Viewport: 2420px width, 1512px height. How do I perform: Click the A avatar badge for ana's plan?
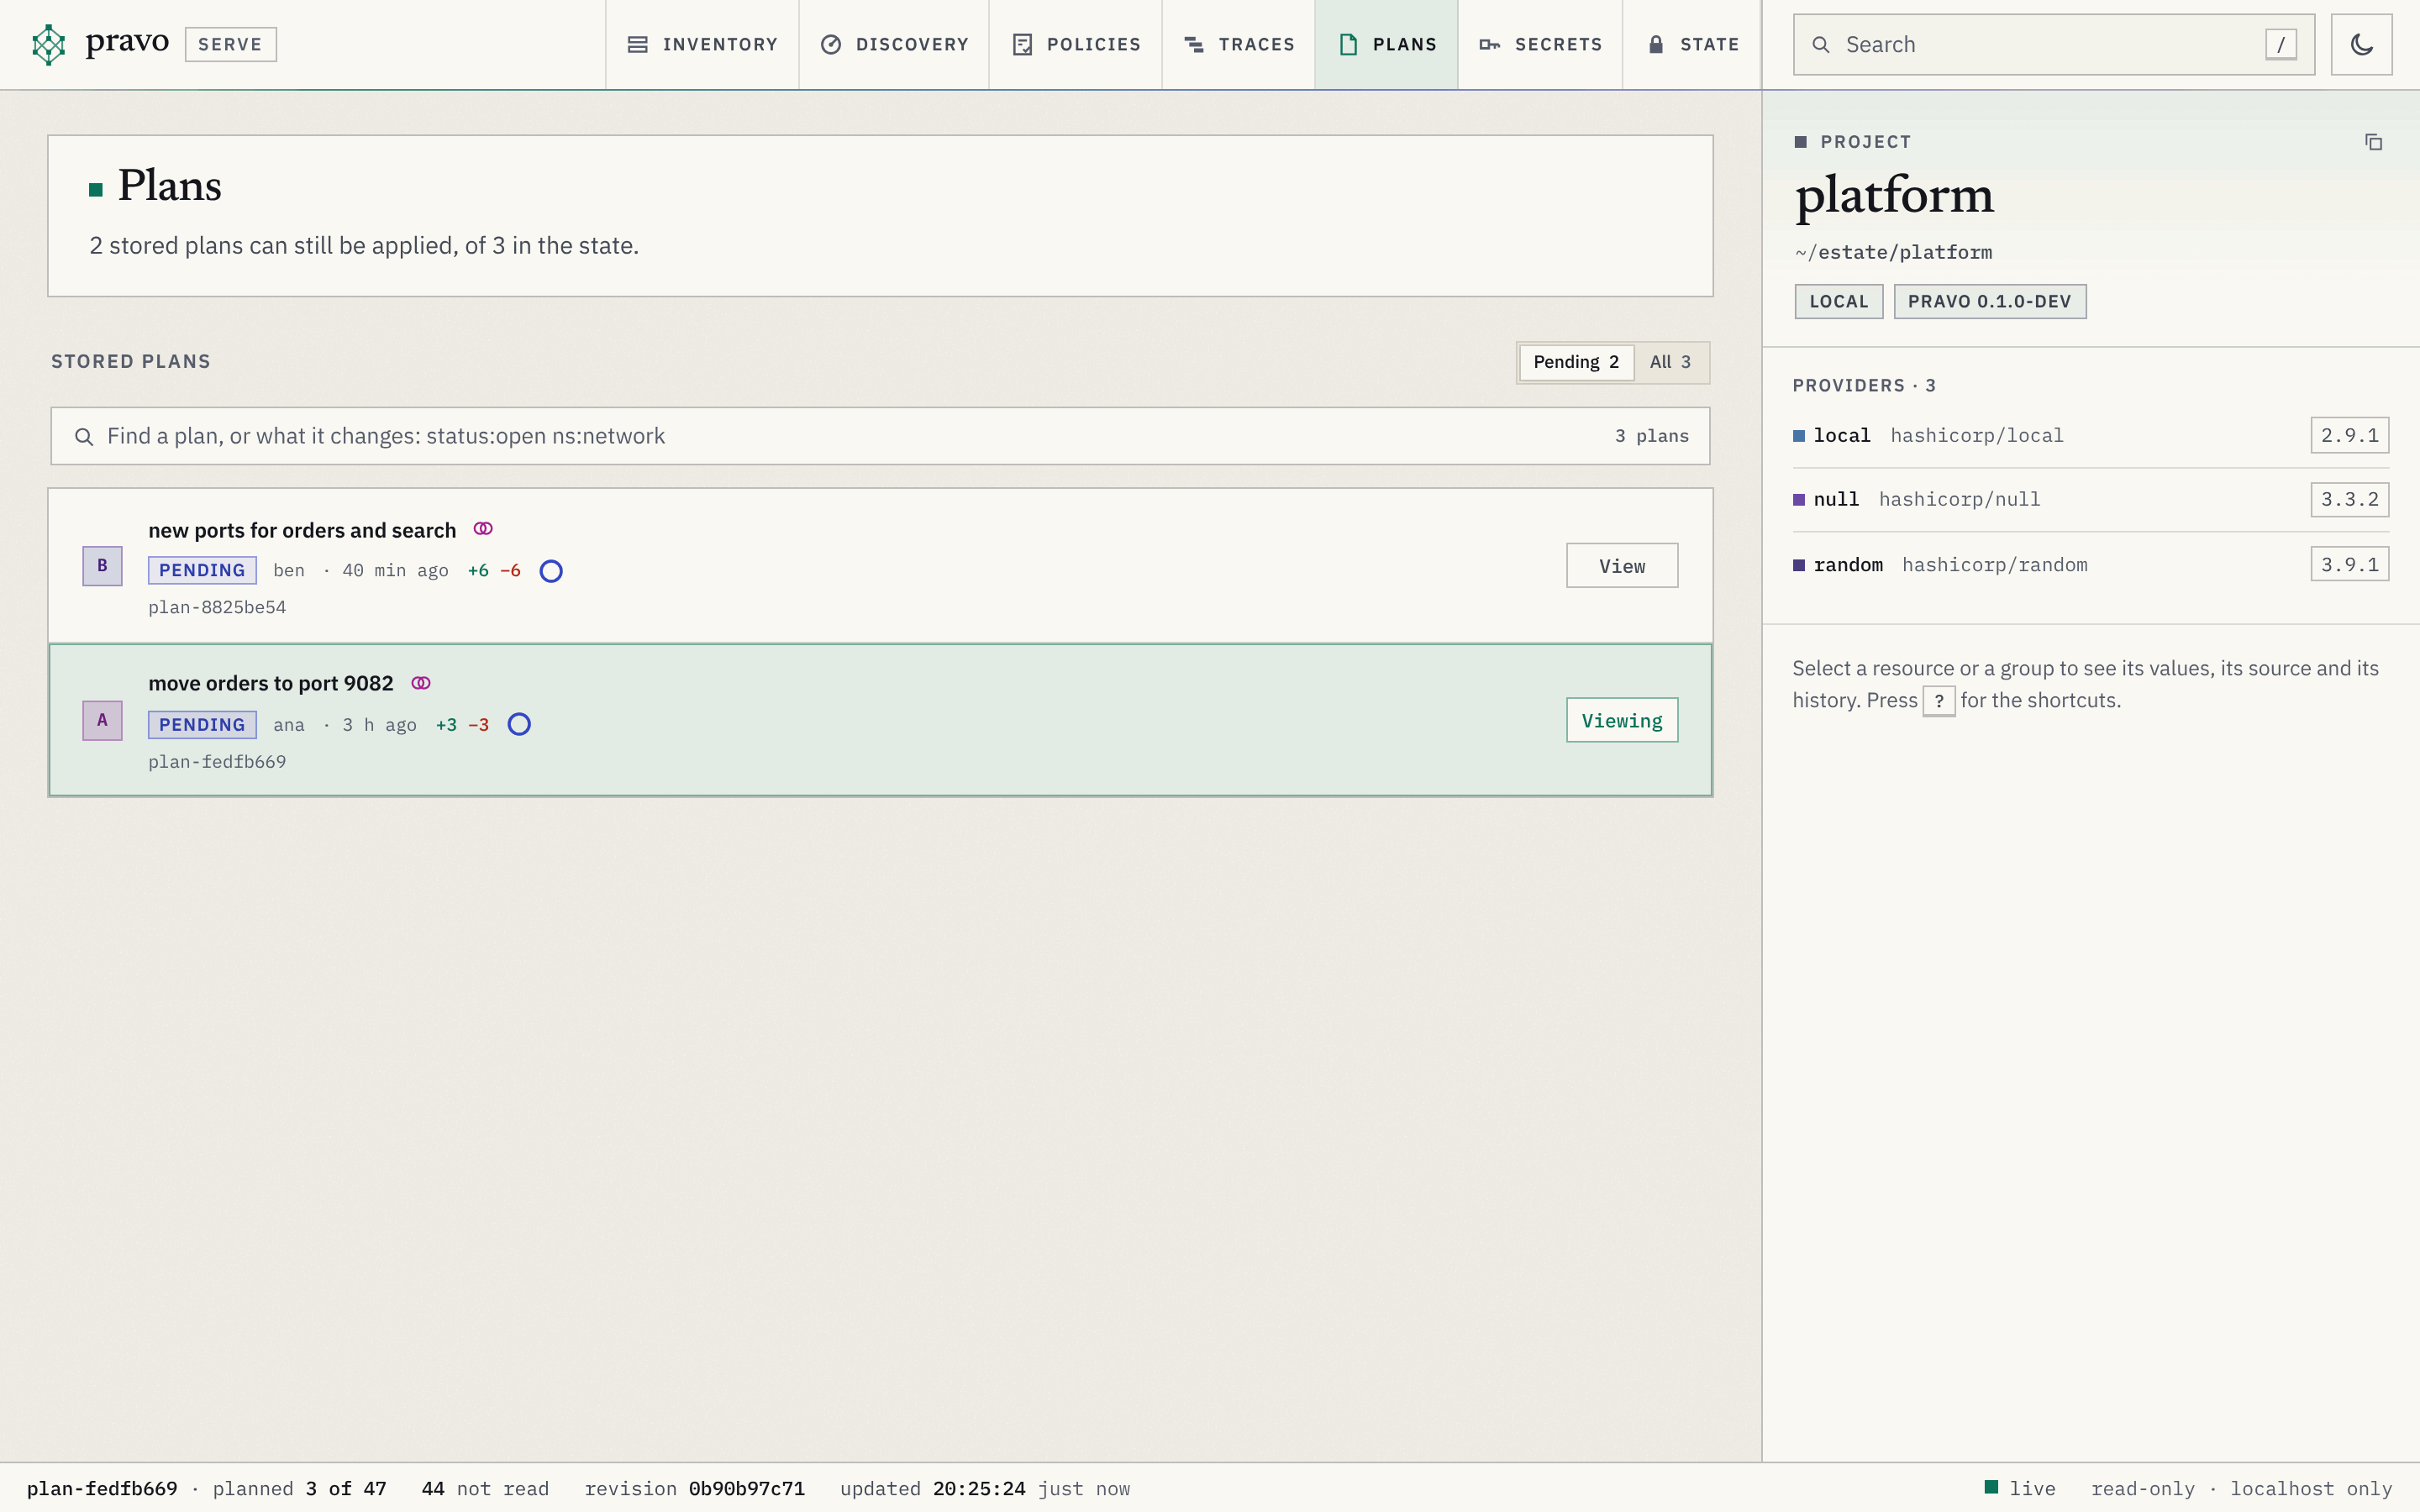coord(102,720)
